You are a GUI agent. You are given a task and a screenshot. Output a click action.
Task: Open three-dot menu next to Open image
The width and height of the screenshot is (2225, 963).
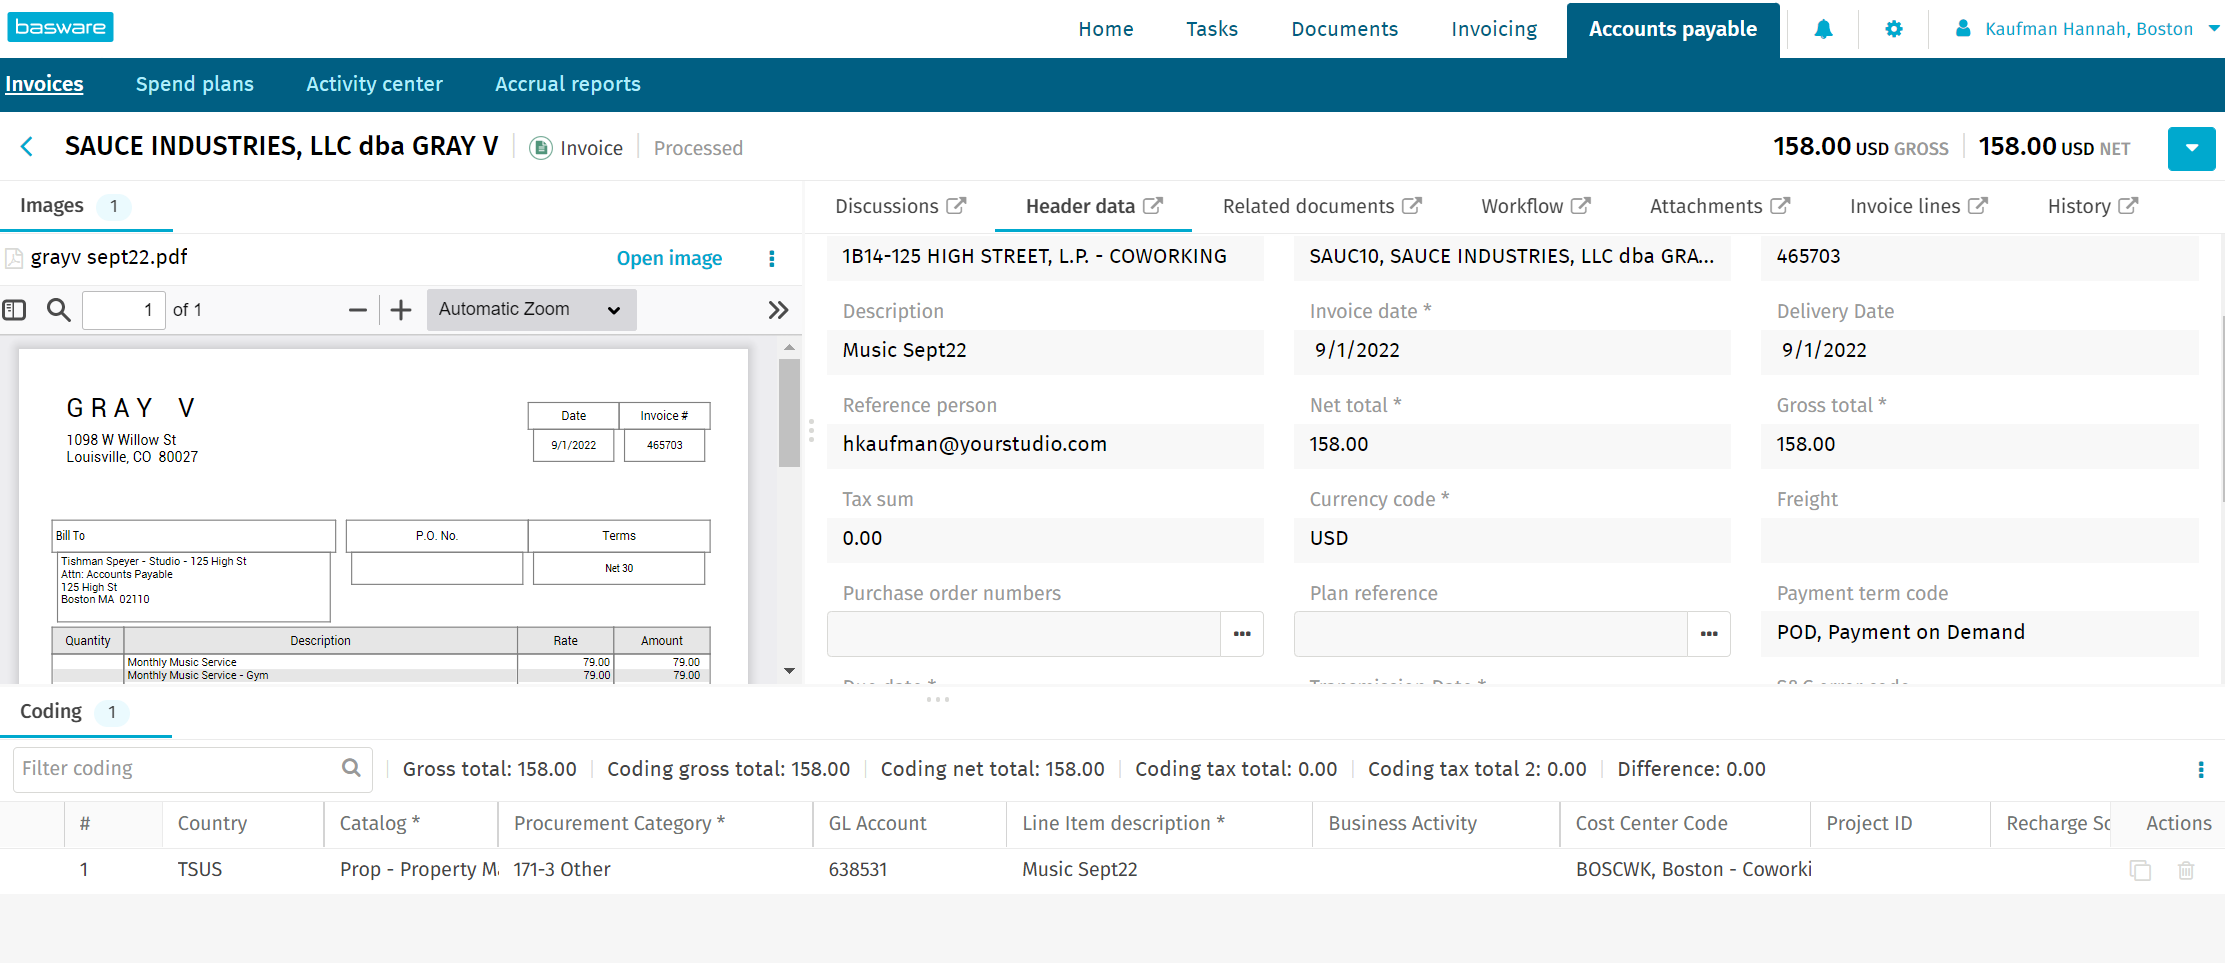coord(771,259)
